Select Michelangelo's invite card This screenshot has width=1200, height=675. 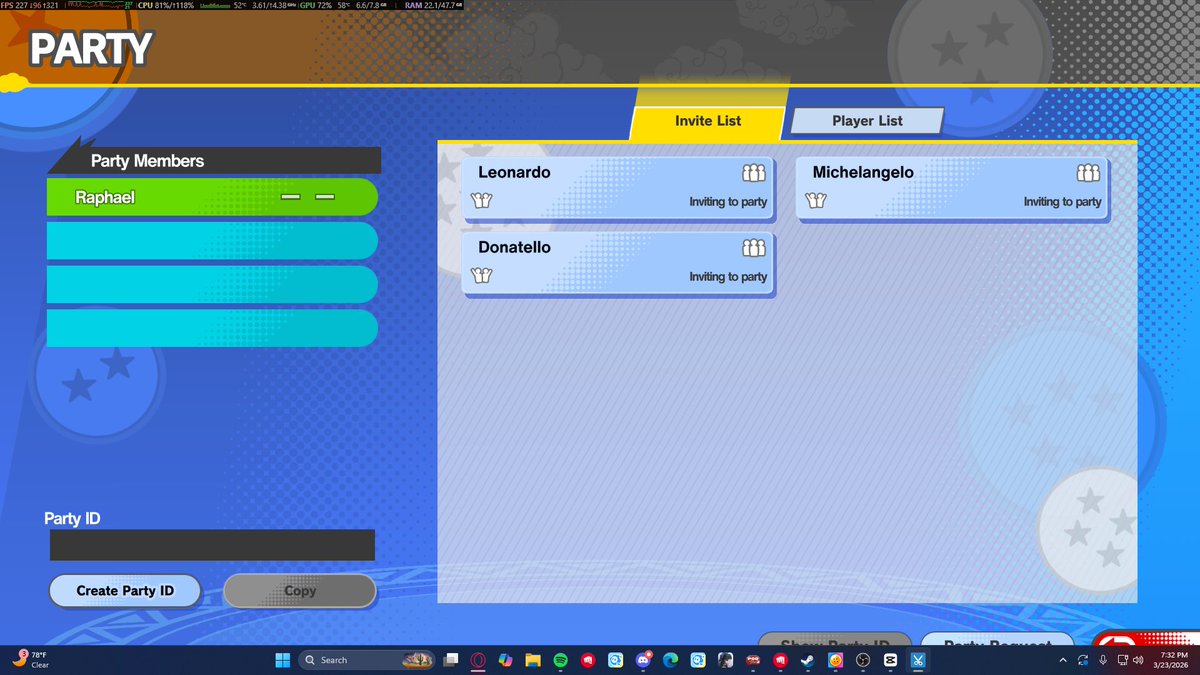click(952, 189)
